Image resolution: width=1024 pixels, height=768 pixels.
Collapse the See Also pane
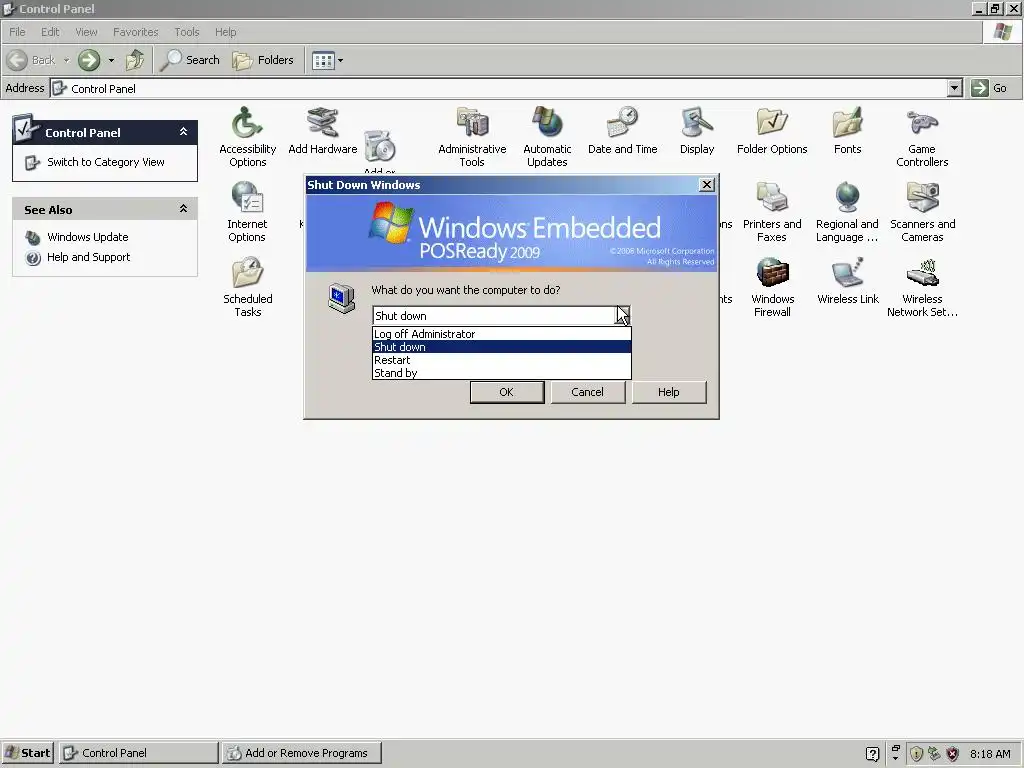pos(184,209)
